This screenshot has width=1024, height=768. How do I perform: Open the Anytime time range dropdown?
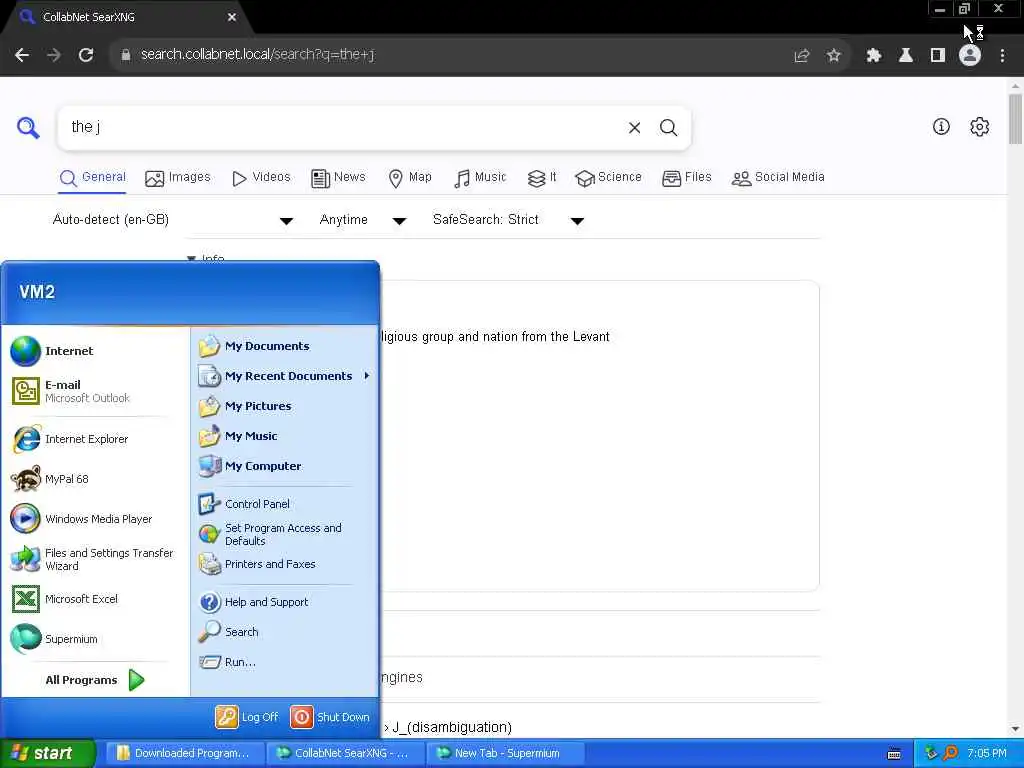point(362,220)
